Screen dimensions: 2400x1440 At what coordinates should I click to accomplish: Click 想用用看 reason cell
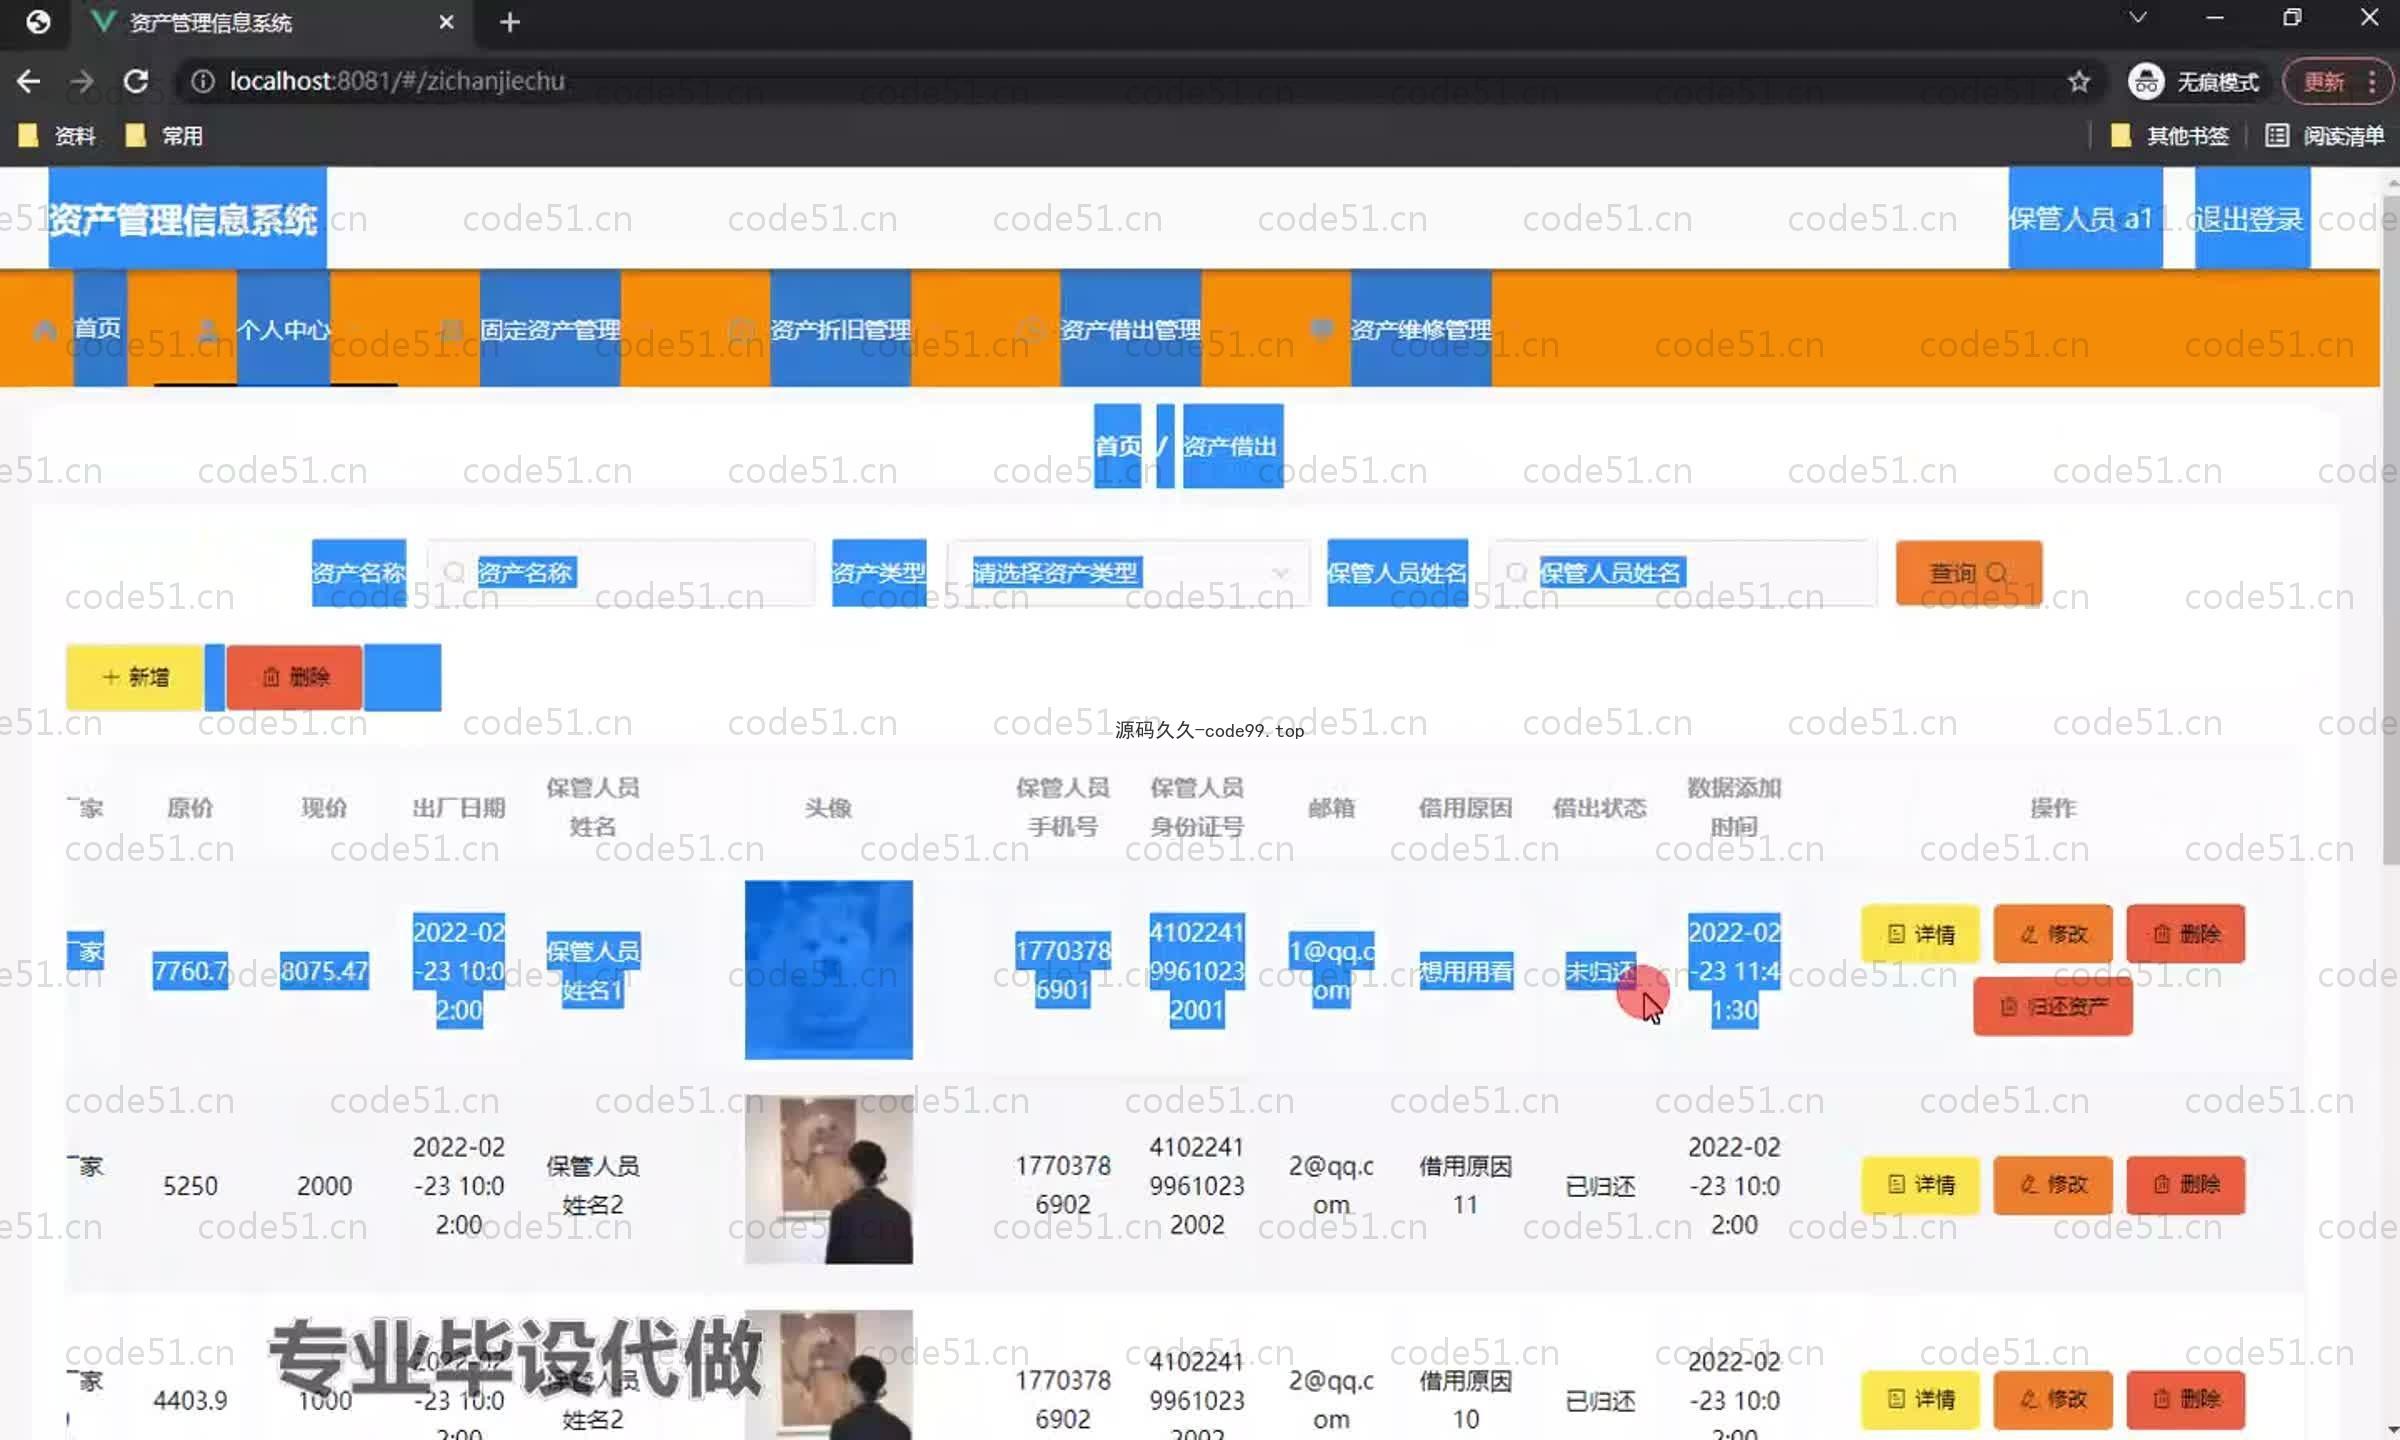pos(1466,970)
